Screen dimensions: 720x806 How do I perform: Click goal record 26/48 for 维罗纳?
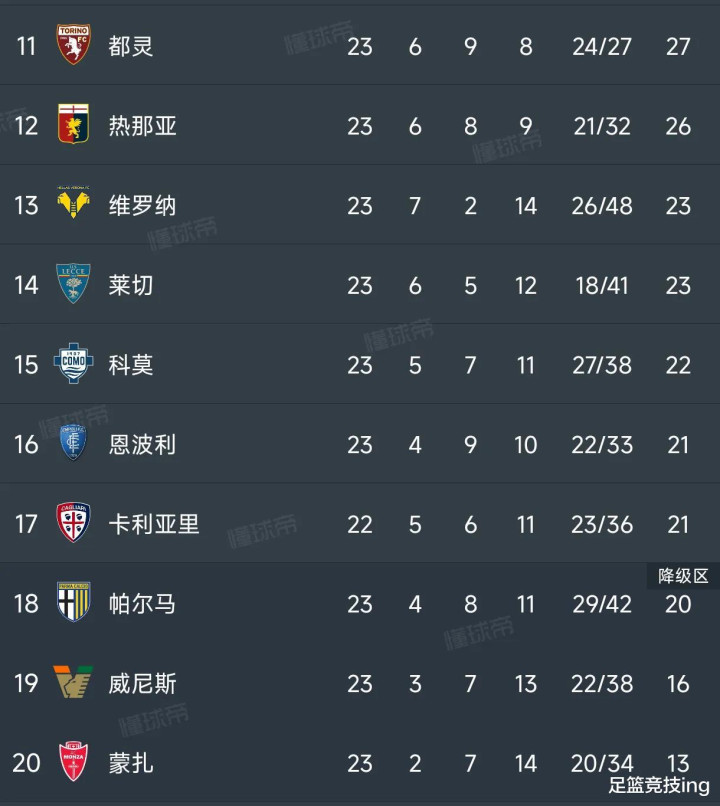coord(602,206)
